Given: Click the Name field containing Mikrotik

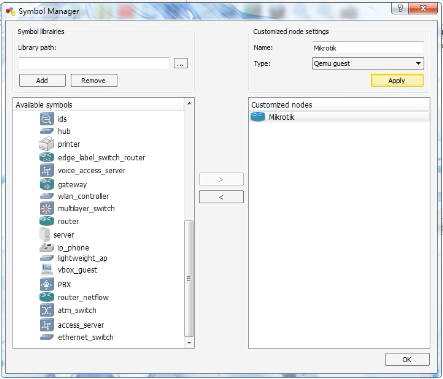Looking at the screenshot, I should point(368,48).
